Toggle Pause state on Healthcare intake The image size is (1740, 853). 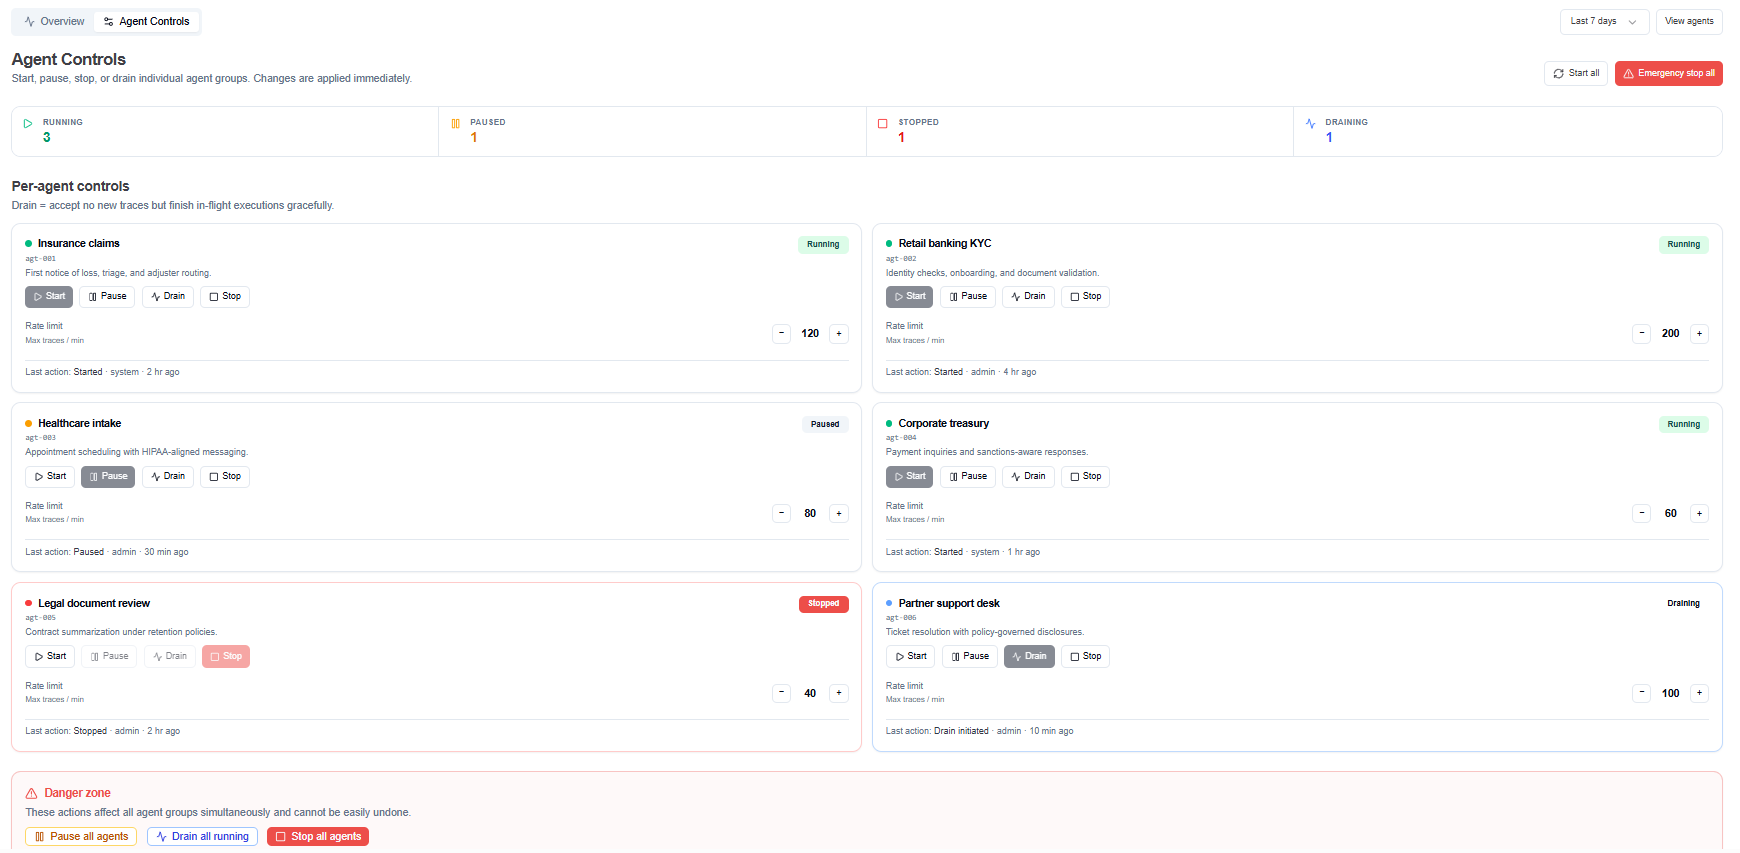(108, 477)
